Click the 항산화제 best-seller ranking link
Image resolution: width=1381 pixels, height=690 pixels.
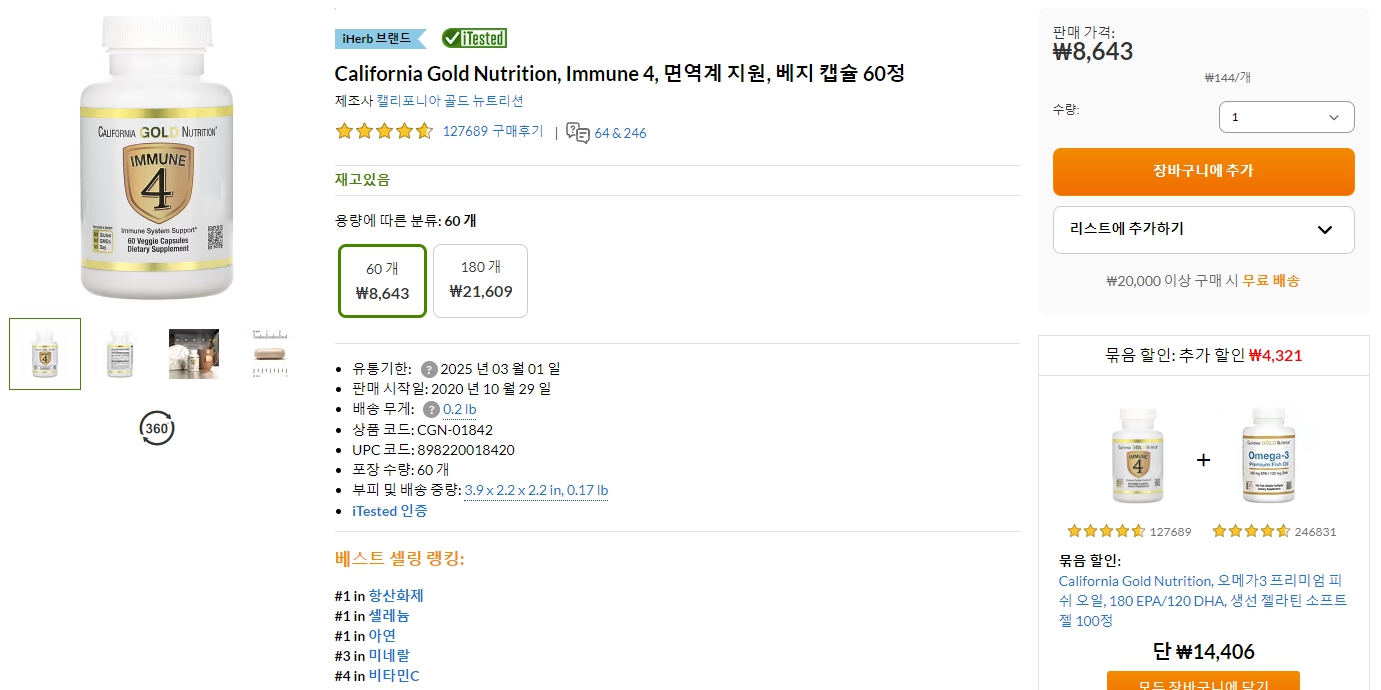(397, 594)
